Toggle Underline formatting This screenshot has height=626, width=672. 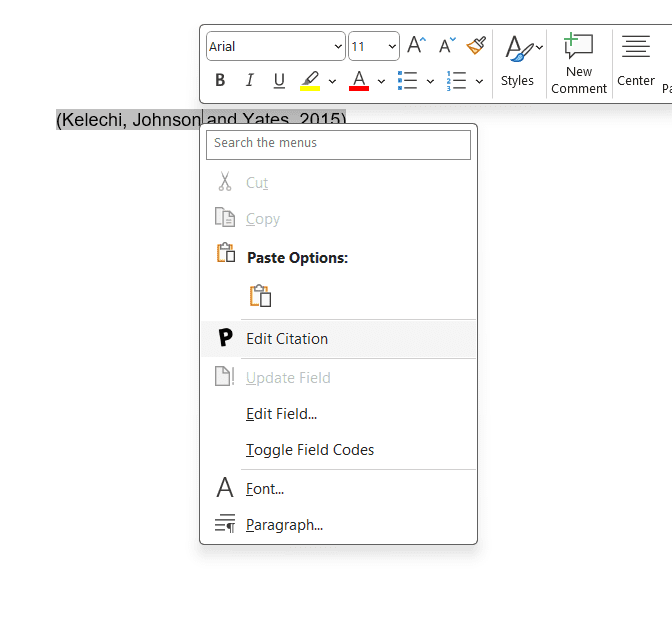coord(279,81)
